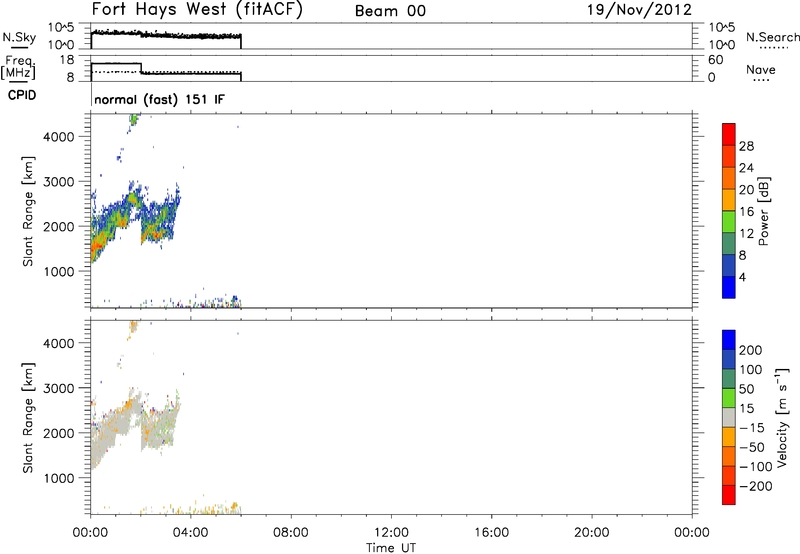The image size is (800, 554).
Task: Click the 24 dB power colorbar label
Action: [746, 168]
